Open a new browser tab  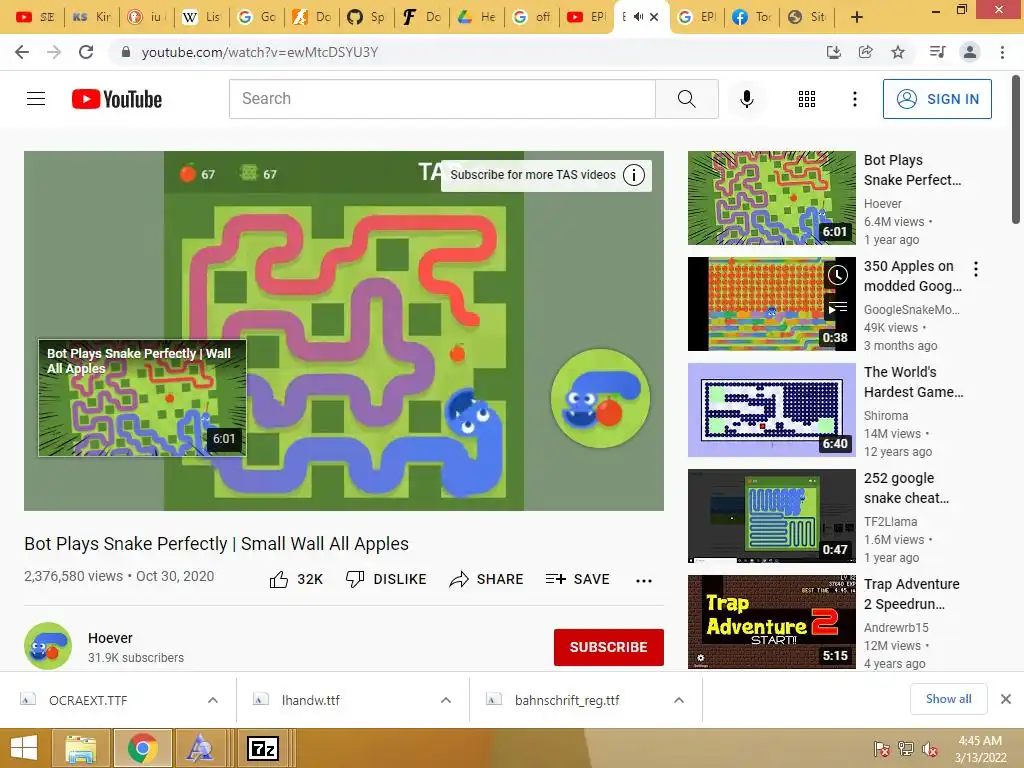[x=857, y=17]
